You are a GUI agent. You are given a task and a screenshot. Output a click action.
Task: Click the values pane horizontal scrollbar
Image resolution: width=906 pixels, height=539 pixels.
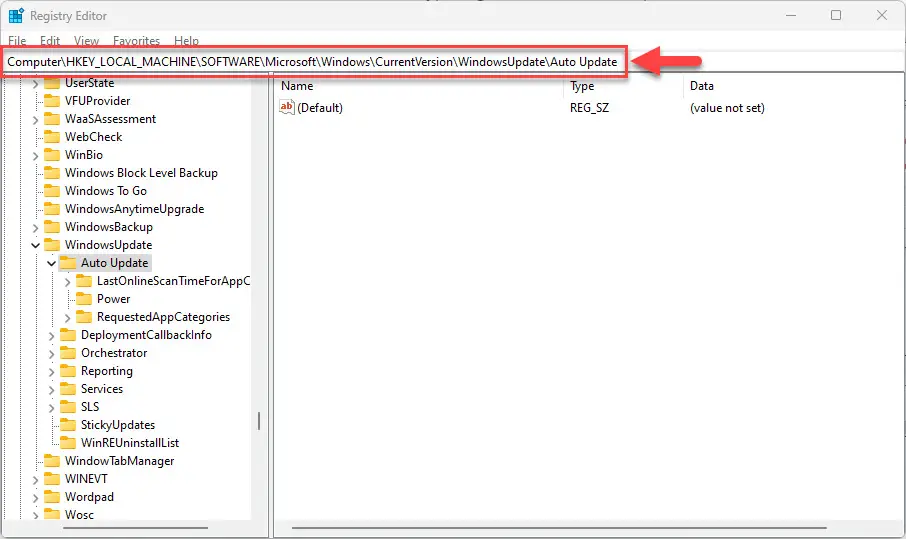point(559,527)
